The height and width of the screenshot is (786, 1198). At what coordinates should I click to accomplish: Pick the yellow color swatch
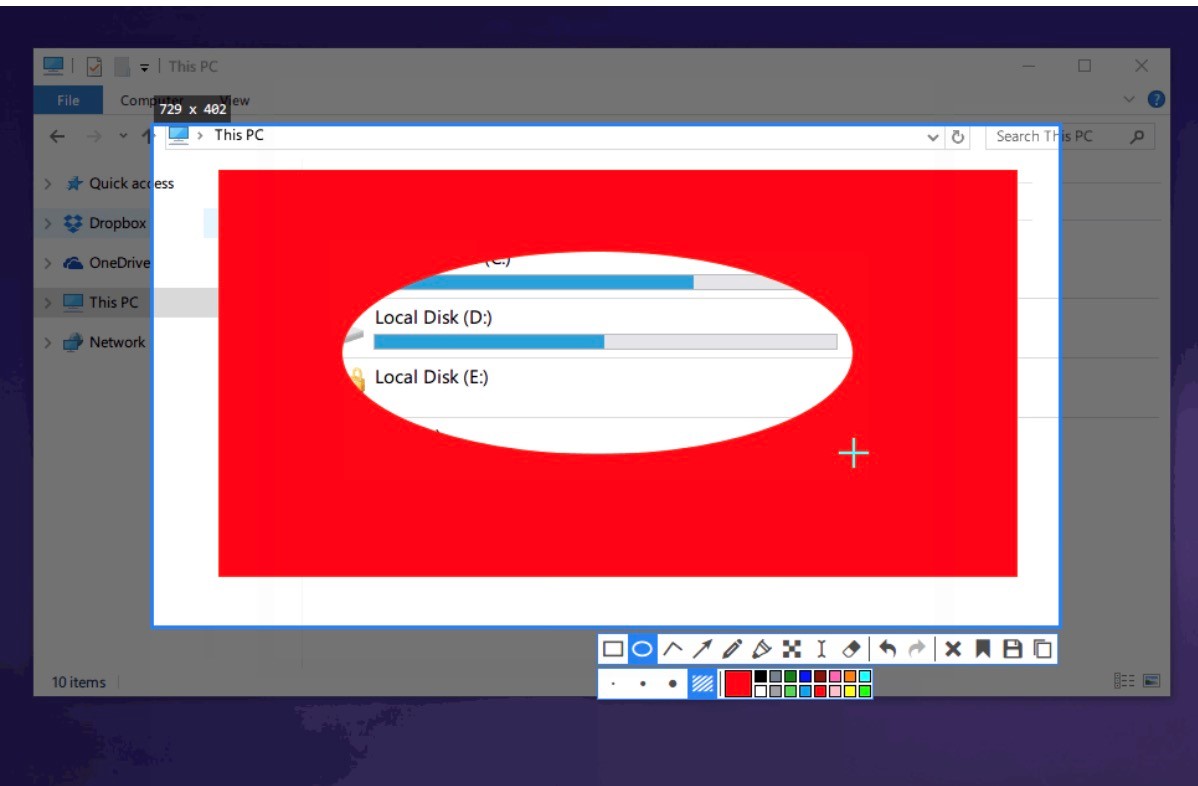[850, 691]
